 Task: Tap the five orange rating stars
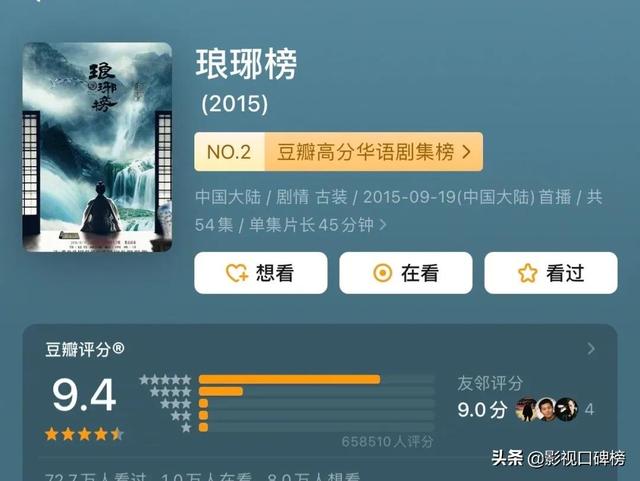84,434
